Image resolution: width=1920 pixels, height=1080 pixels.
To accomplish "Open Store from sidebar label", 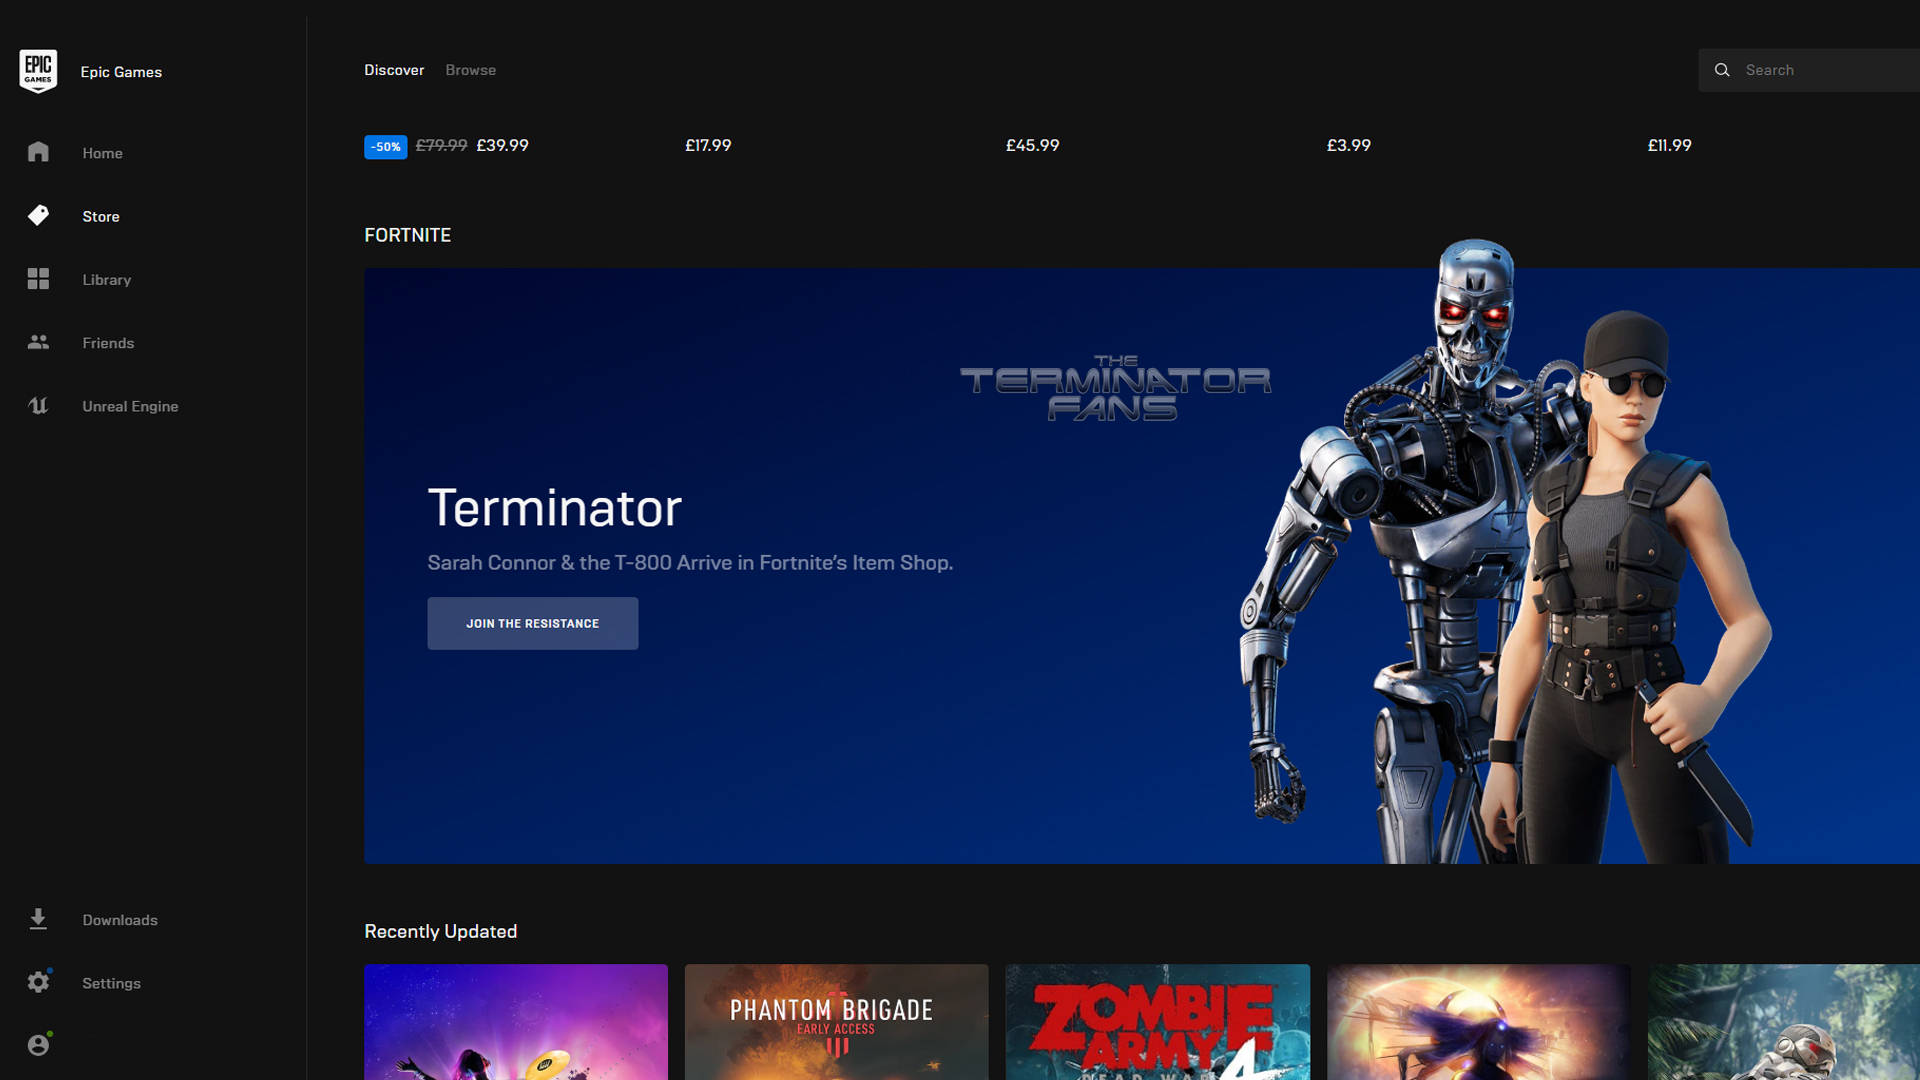I will (x=101, y=216).
